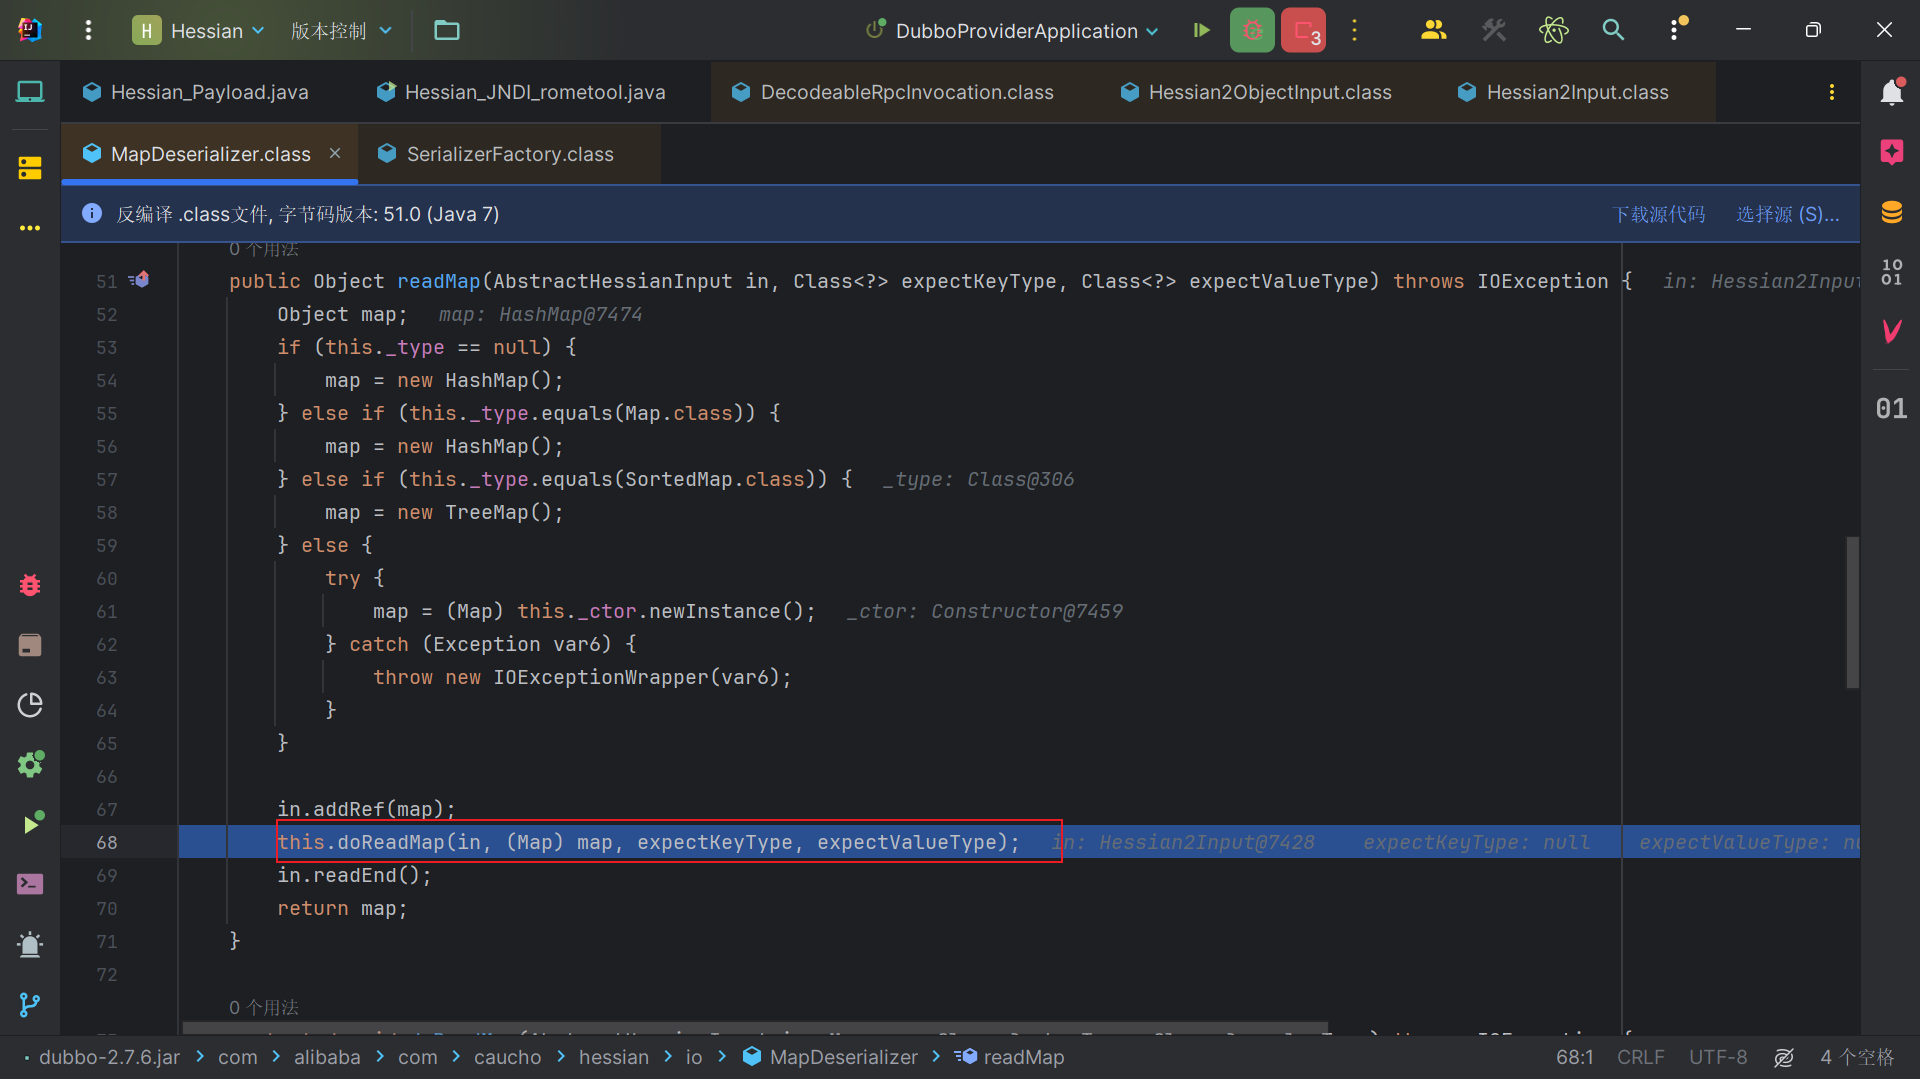Open the pink bookmark-star tool window

coord(1891,152)
